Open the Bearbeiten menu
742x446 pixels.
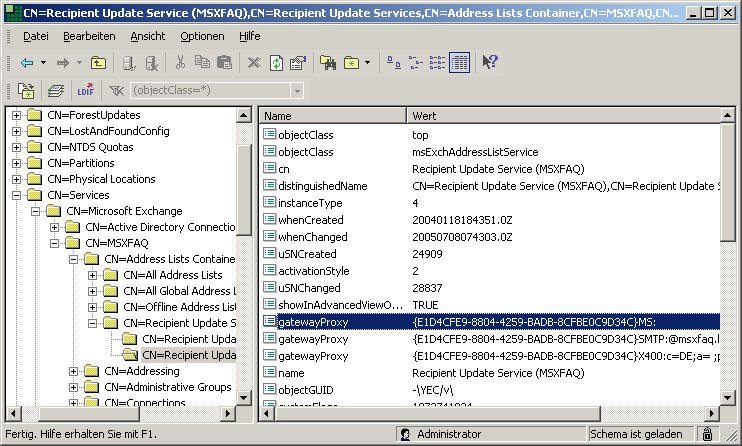[x=89, y=36]
